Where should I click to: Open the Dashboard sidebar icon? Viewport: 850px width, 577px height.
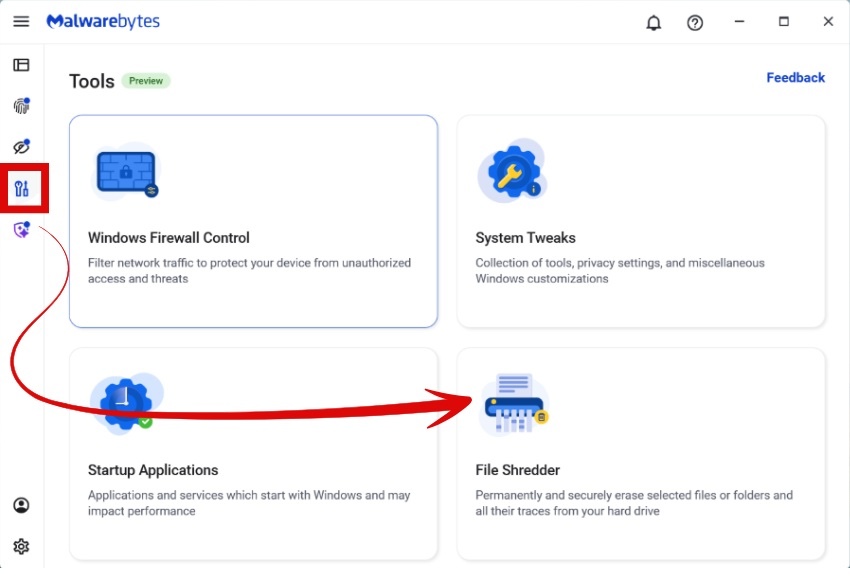tap(21, 65)
